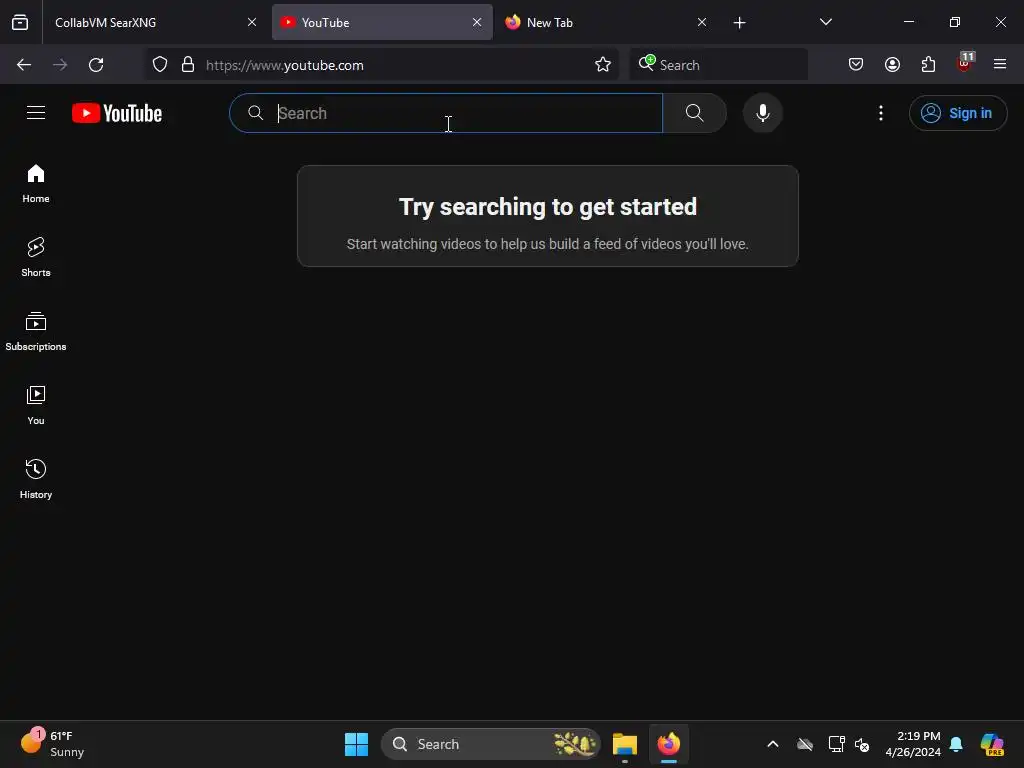Open the You section in sidebar
1024x768 pixels.
pyautogui.click(x=36, y=406)
